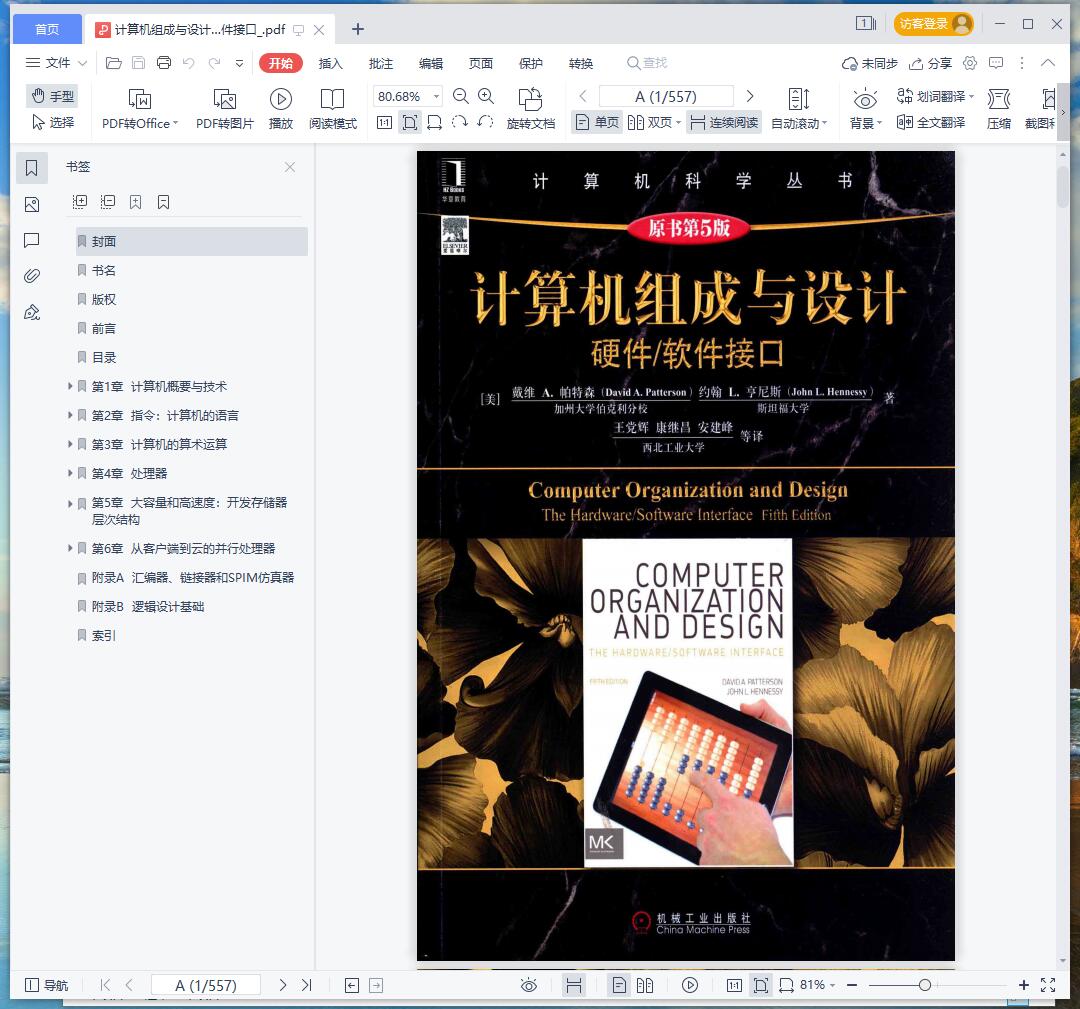Click the 查找 search box
This screenshot has height=1009, width=1080.
click(x=647, y=63)
